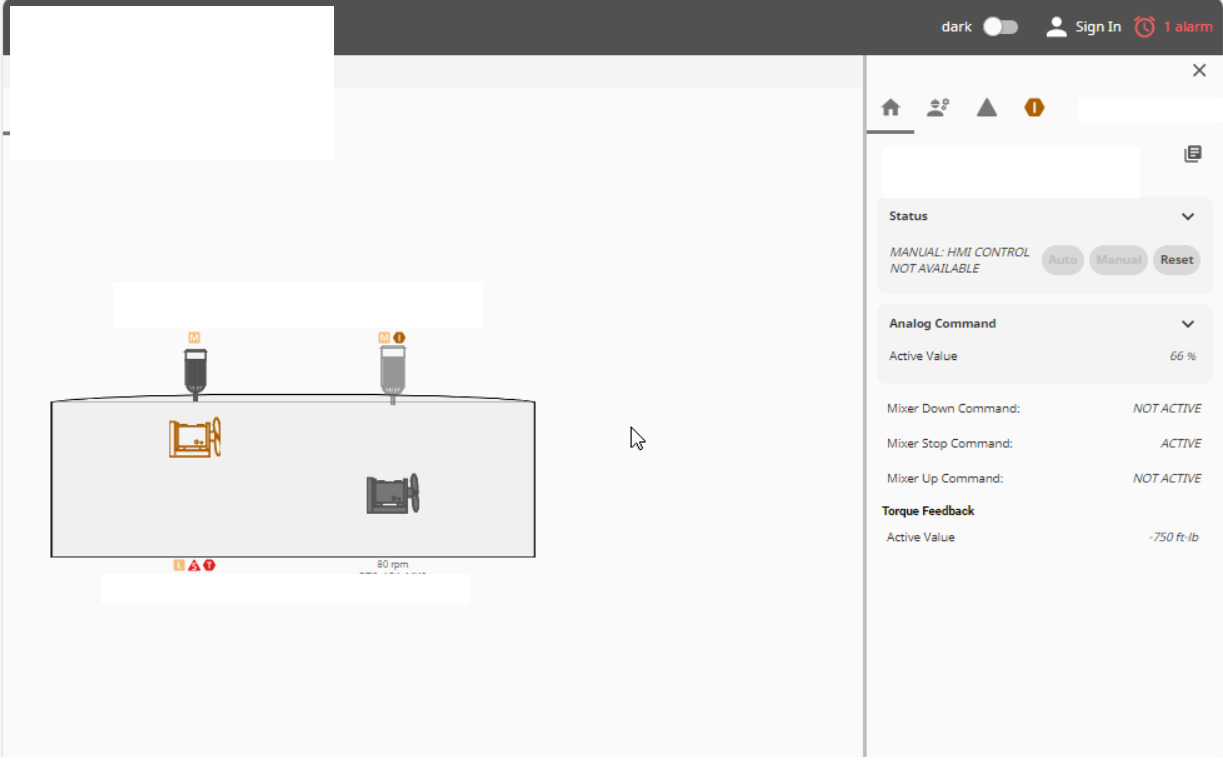This screenshot has height=765, width=1223.
Task: Switch mixer to Manual mode
Action: [1118, 260]
